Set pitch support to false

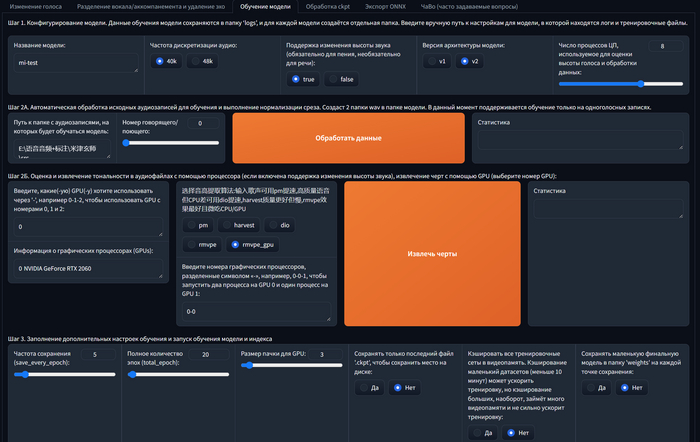(x=341, y=79)
